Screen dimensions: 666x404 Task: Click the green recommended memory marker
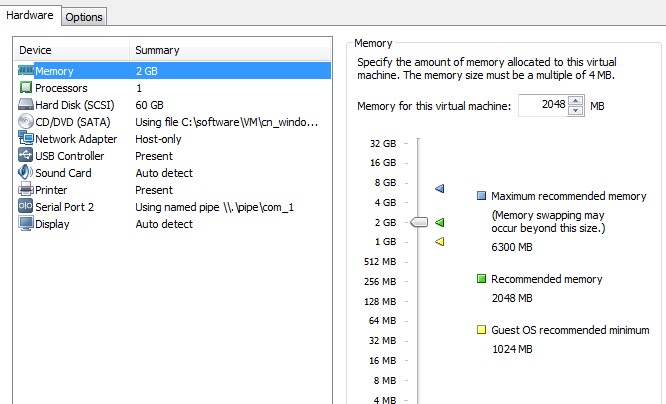point(439,222)
